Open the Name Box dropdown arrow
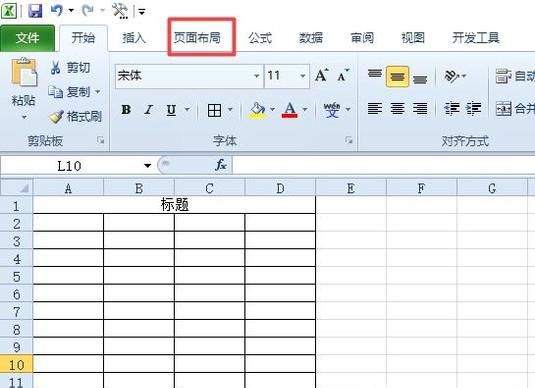 click(x=147, y=166)
